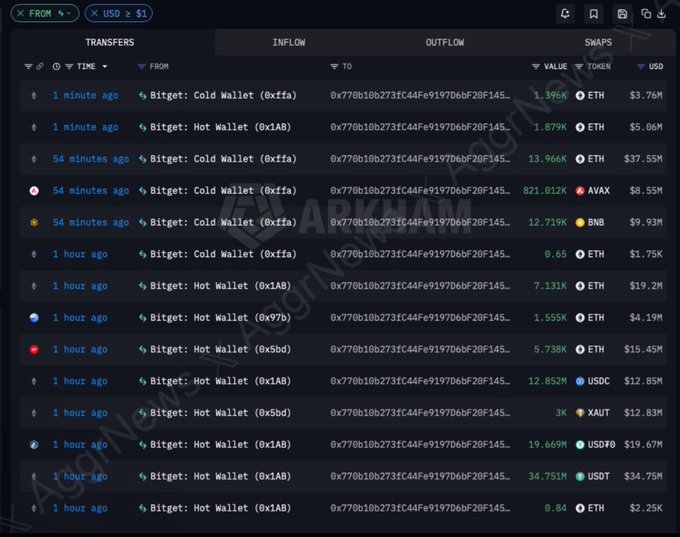This screenshot has width=680, height=537.
Task: Click Base chain icon on the $4.19M row
Action: [34, 318]
